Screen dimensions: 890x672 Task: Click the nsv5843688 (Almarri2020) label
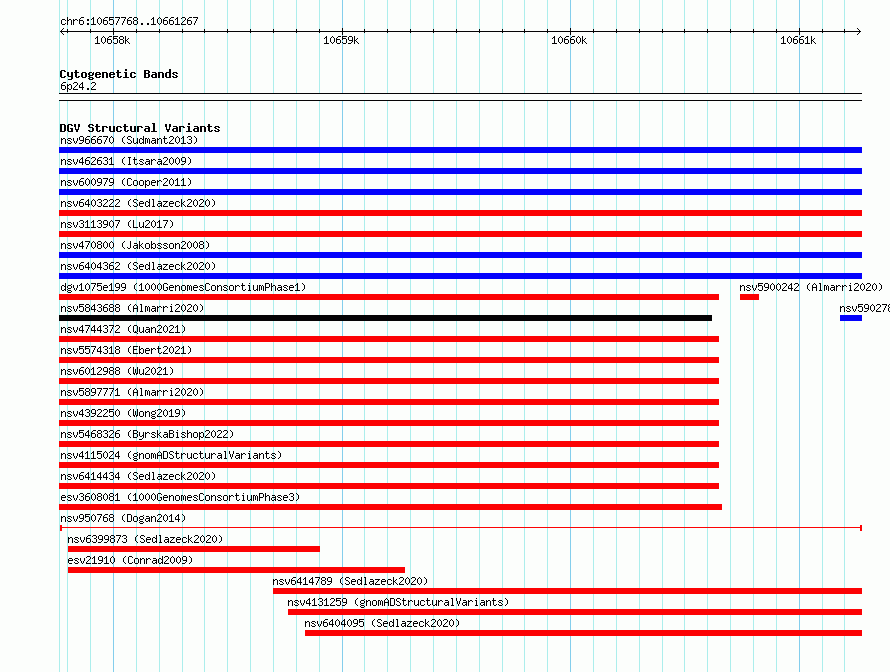point(132,308)
